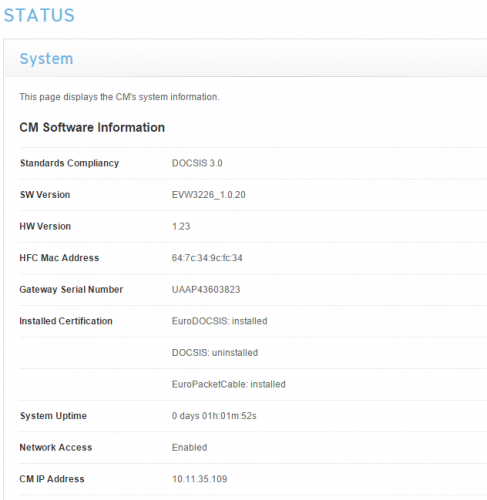Click the EuroPacketCable: installed entry
This screenshot has width=487, height=500.
point(229,384)
